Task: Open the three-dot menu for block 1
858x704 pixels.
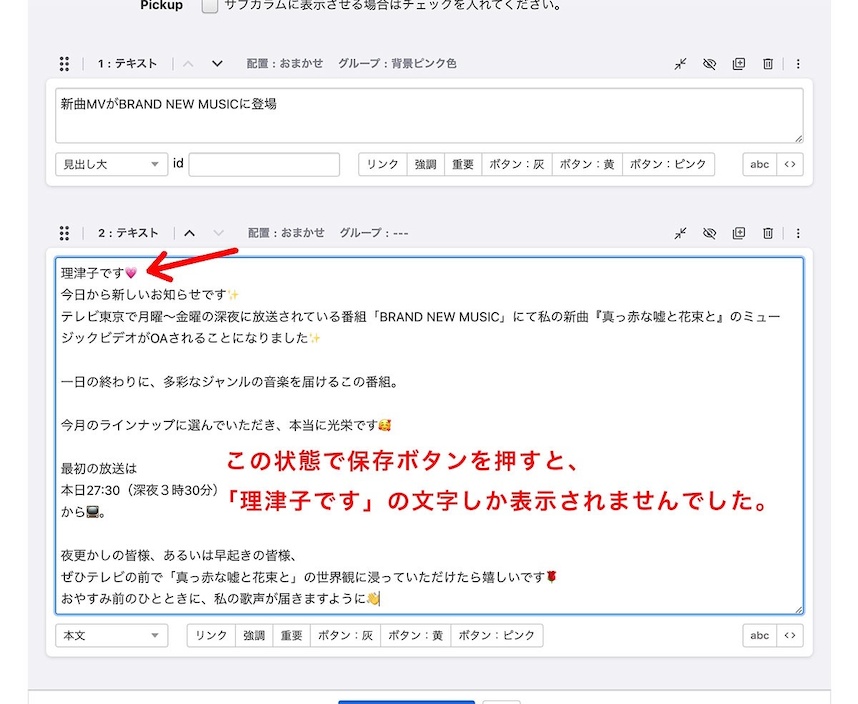Action: (x=798, y=64)
